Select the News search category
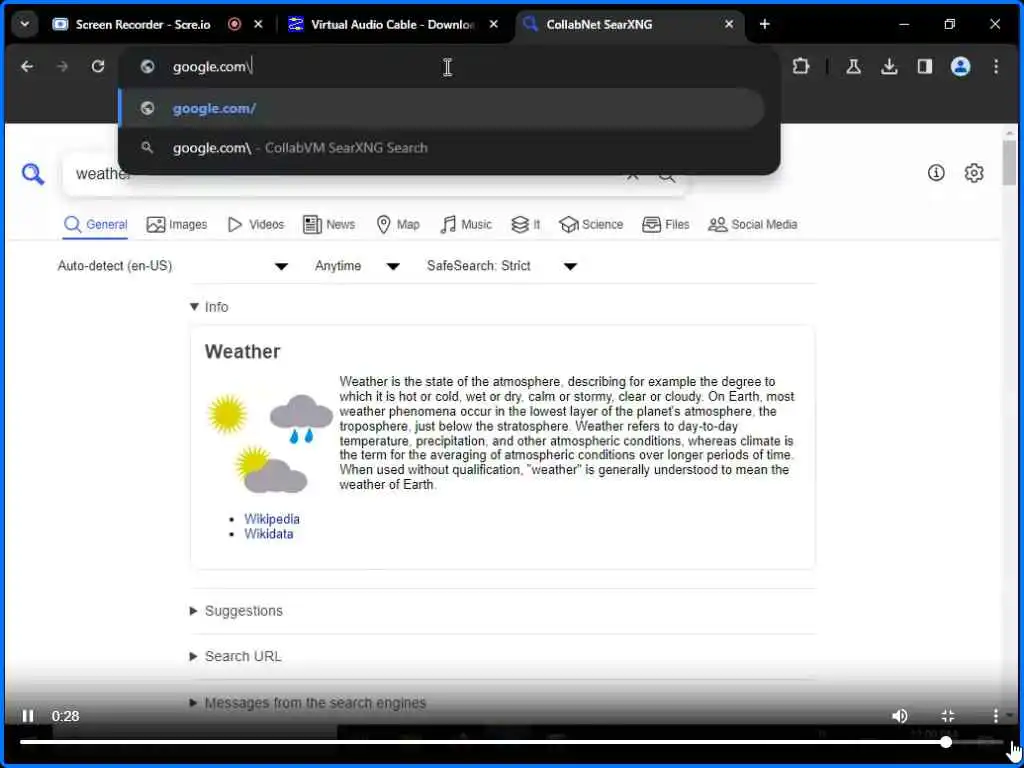1024x768 pixels. coord(329,225)
